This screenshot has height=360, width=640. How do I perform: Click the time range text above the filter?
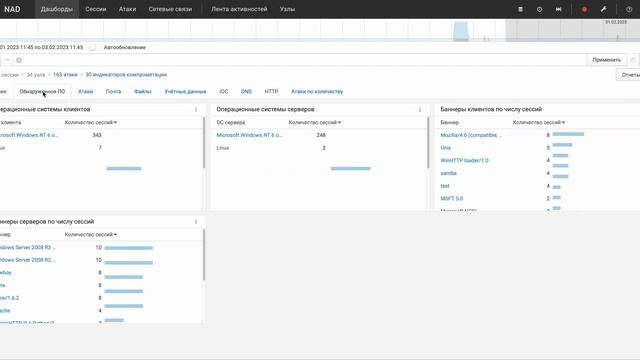pos(42,47)
